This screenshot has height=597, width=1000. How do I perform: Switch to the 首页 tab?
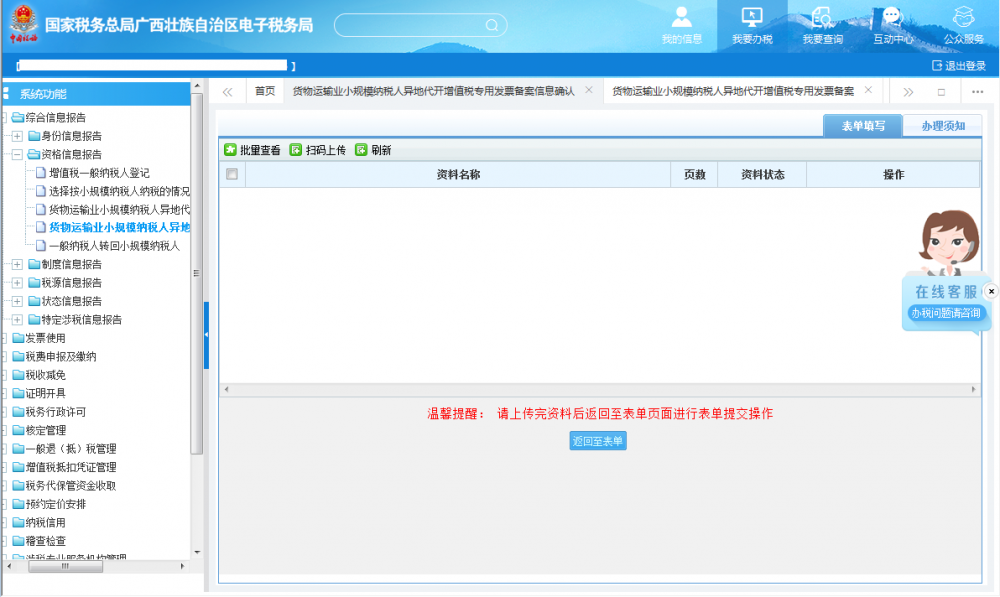coord(265,91)
